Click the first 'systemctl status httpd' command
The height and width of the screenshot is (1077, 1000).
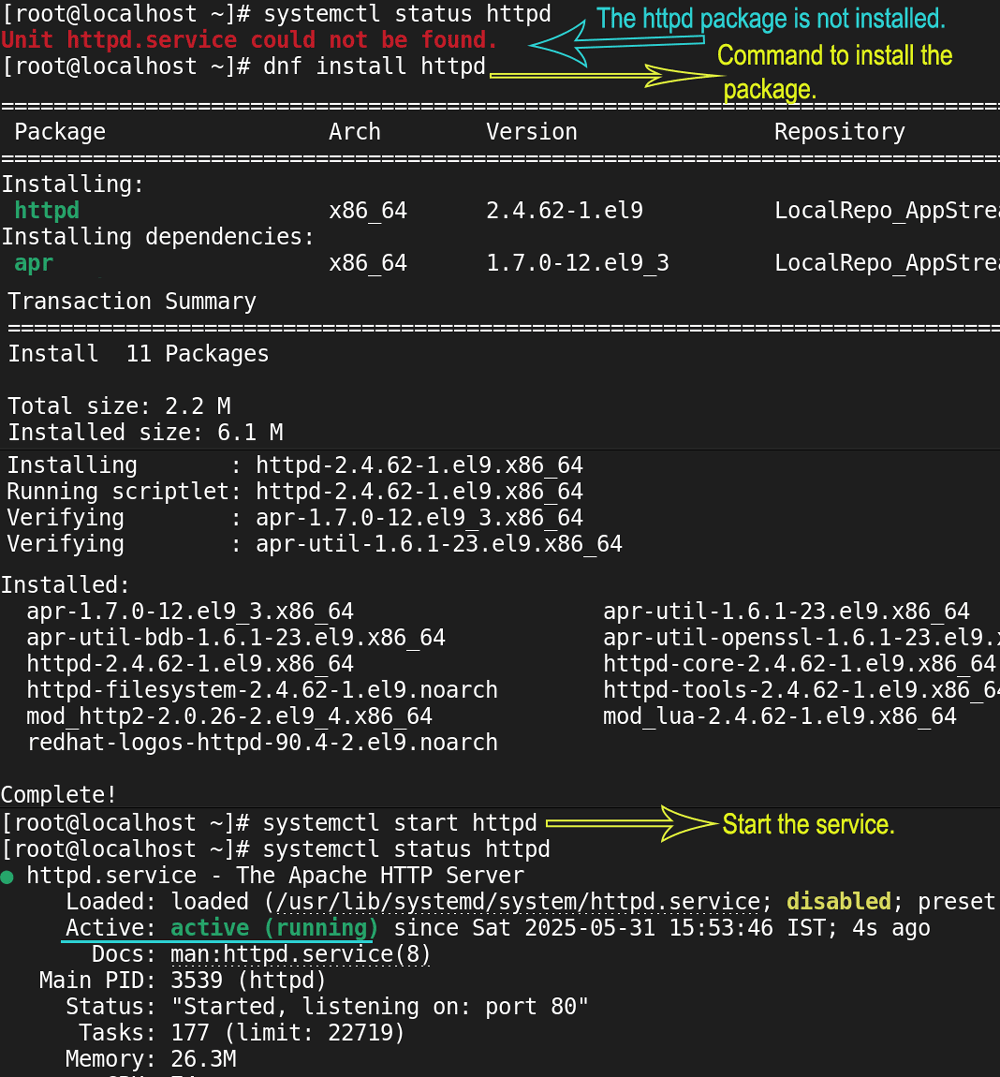(407, 14)
